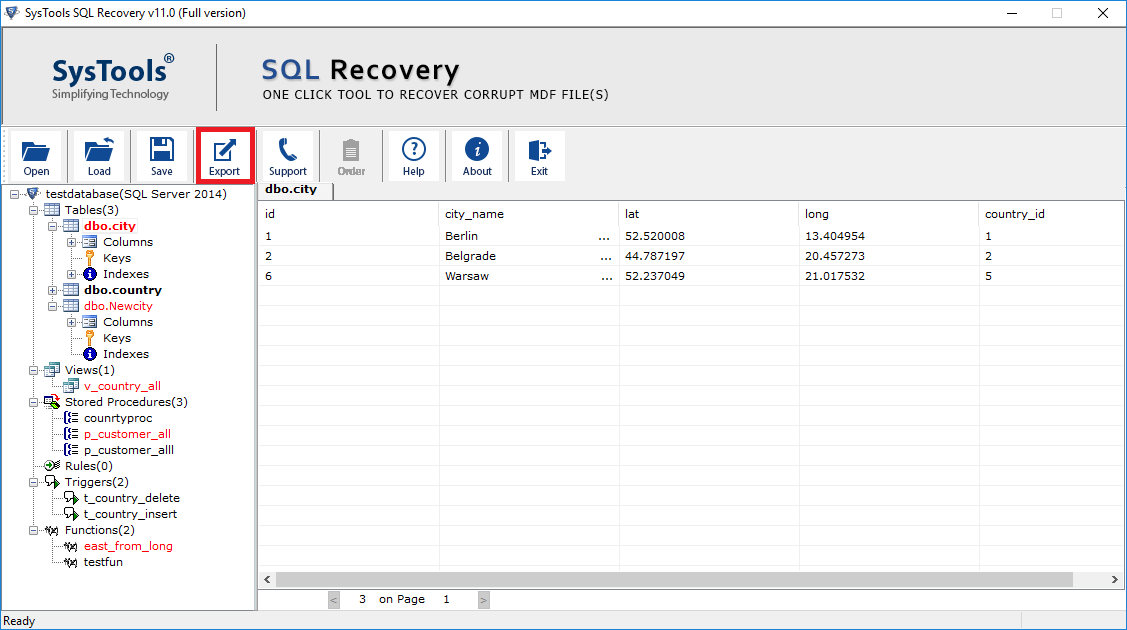Click the Rules(0) node icon
Image resolution: width=1127 pixels, height=630 pixels.
click(x=52, y=465)
